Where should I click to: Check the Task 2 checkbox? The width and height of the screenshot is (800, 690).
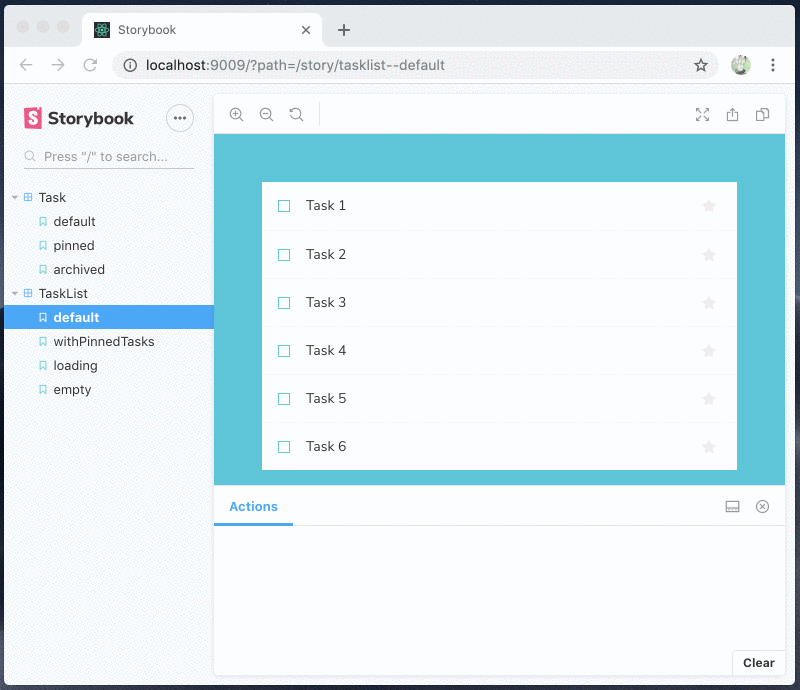coord(284,255)
